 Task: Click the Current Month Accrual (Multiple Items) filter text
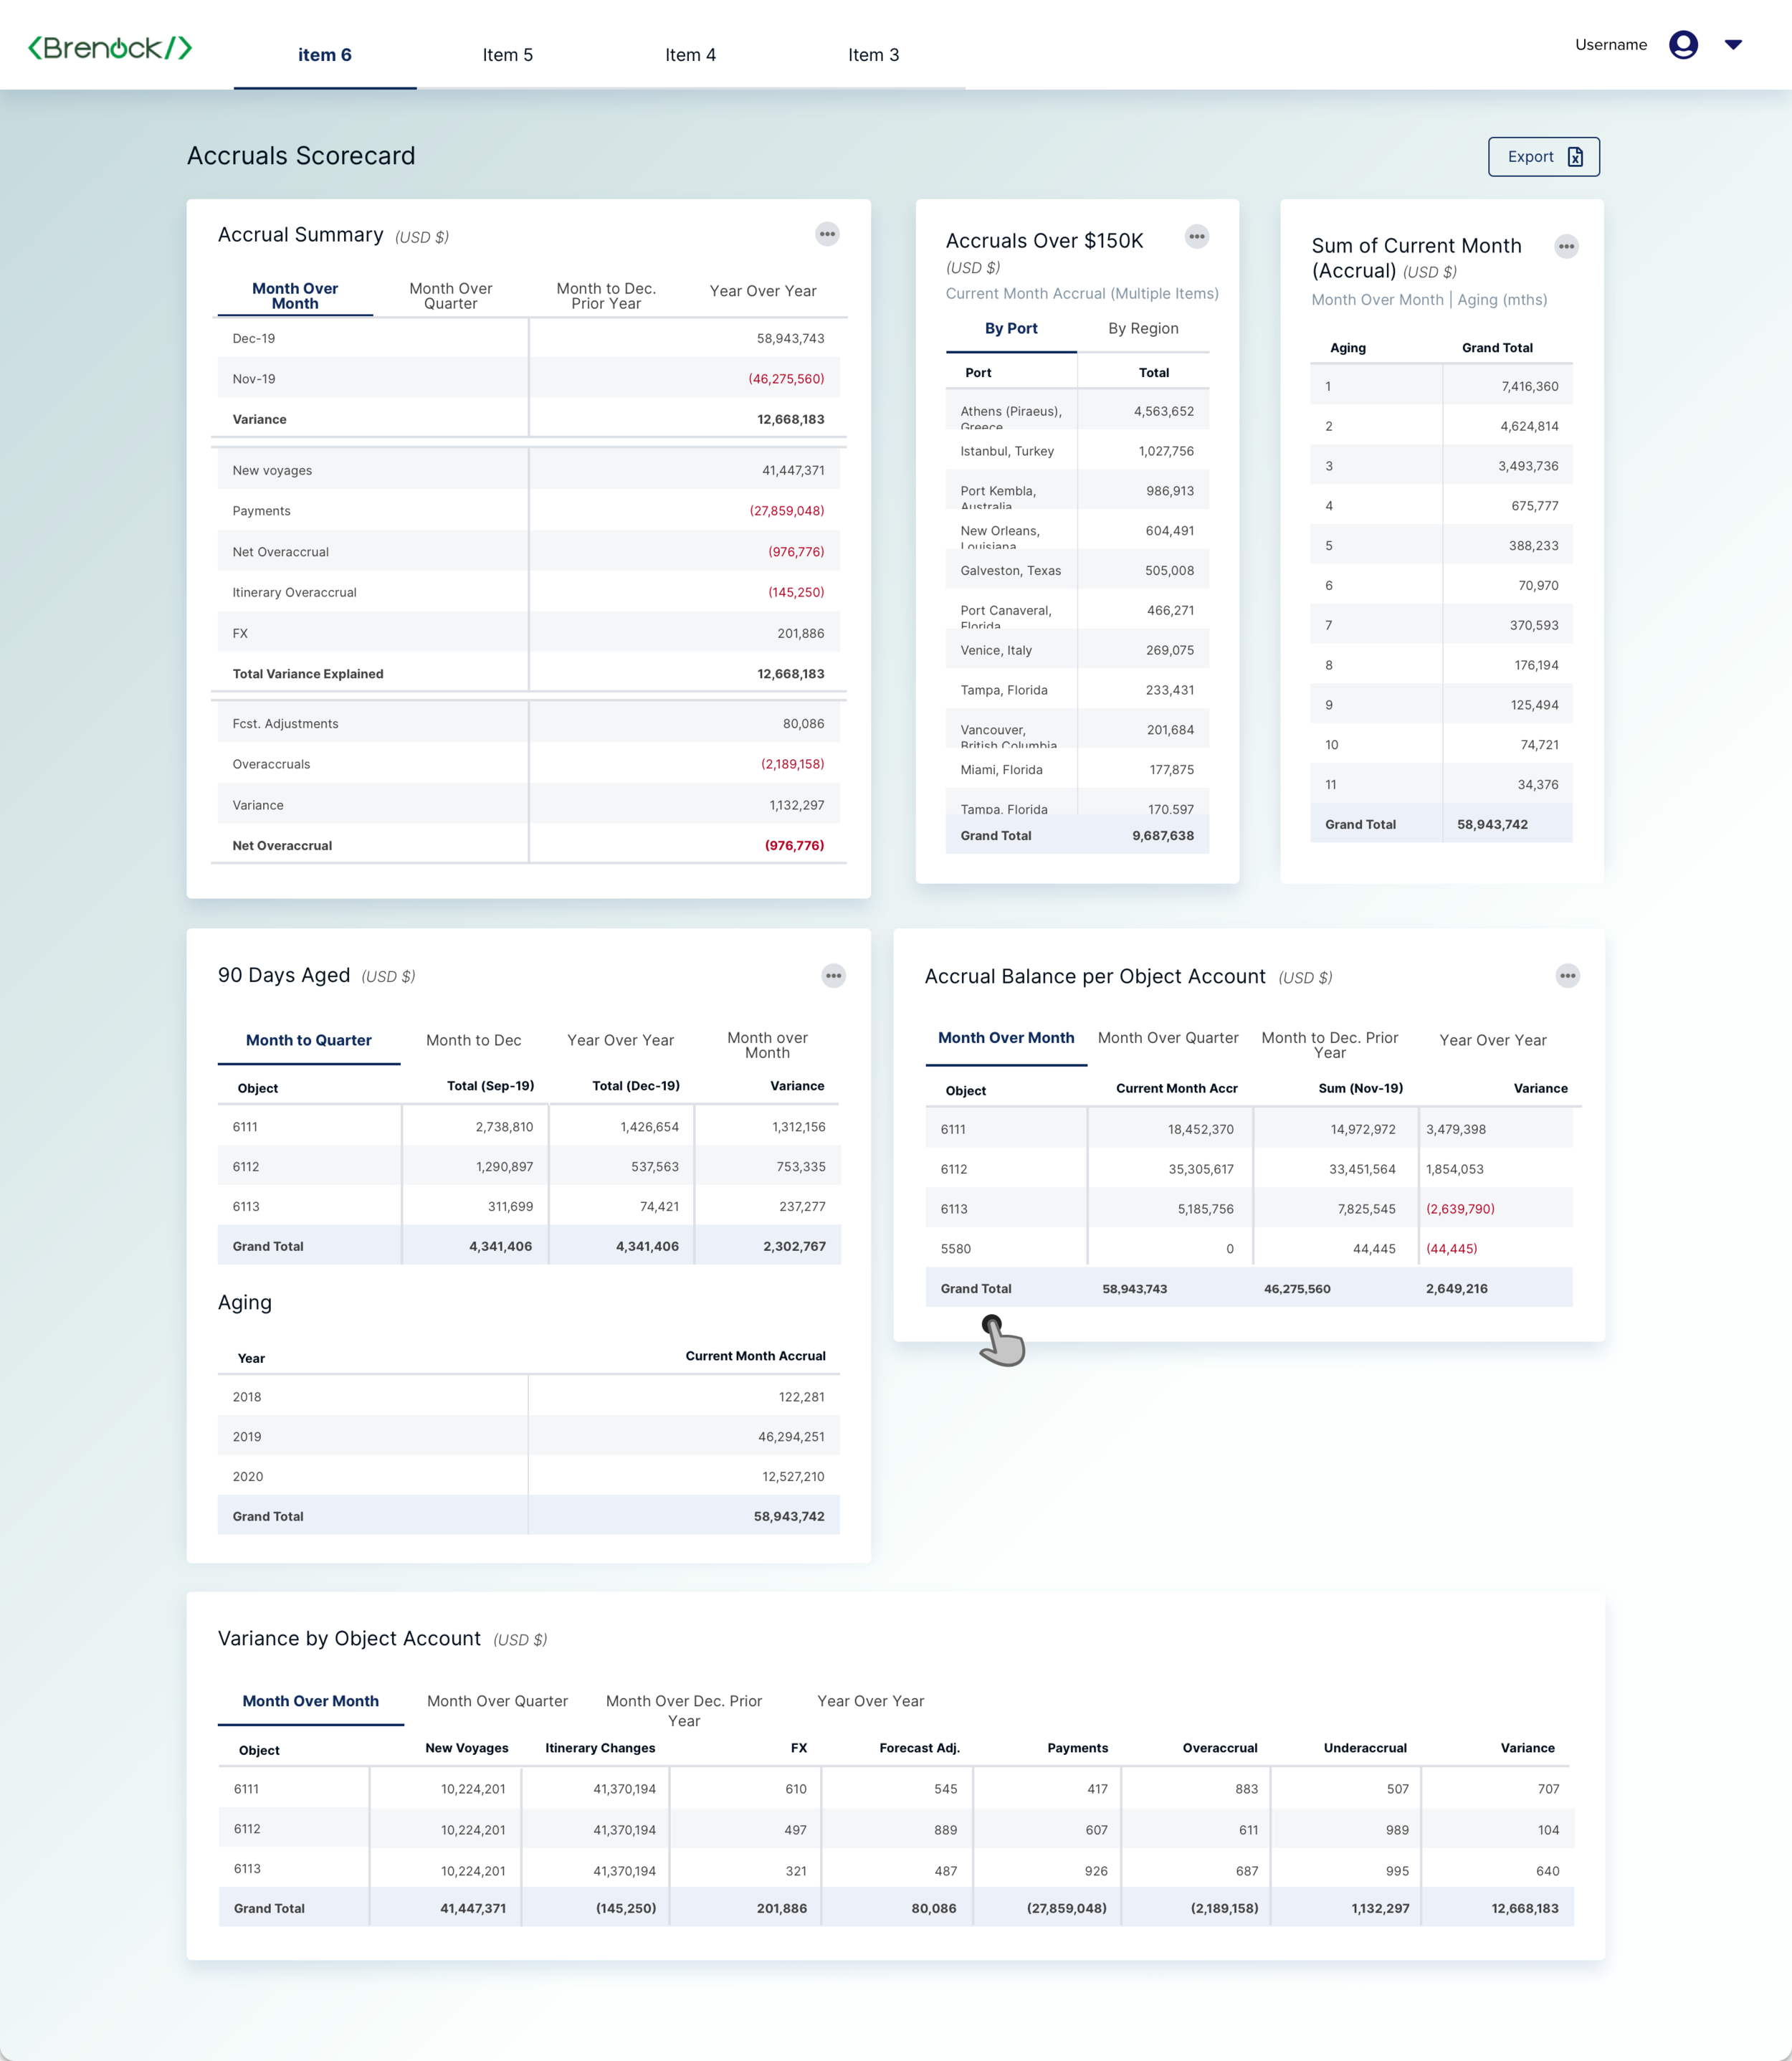coord(1082,294)
